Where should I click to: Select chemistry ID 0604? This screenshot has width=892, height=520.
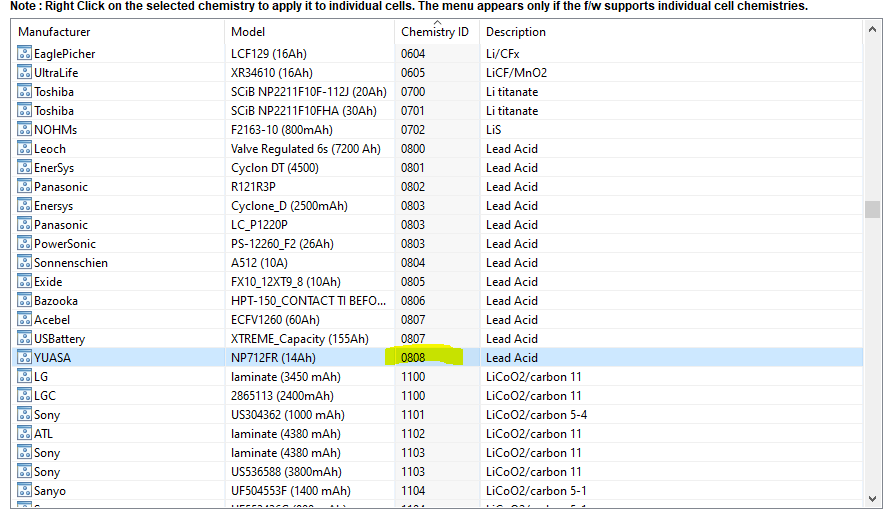pyautogui.click(x=413, y=54)
